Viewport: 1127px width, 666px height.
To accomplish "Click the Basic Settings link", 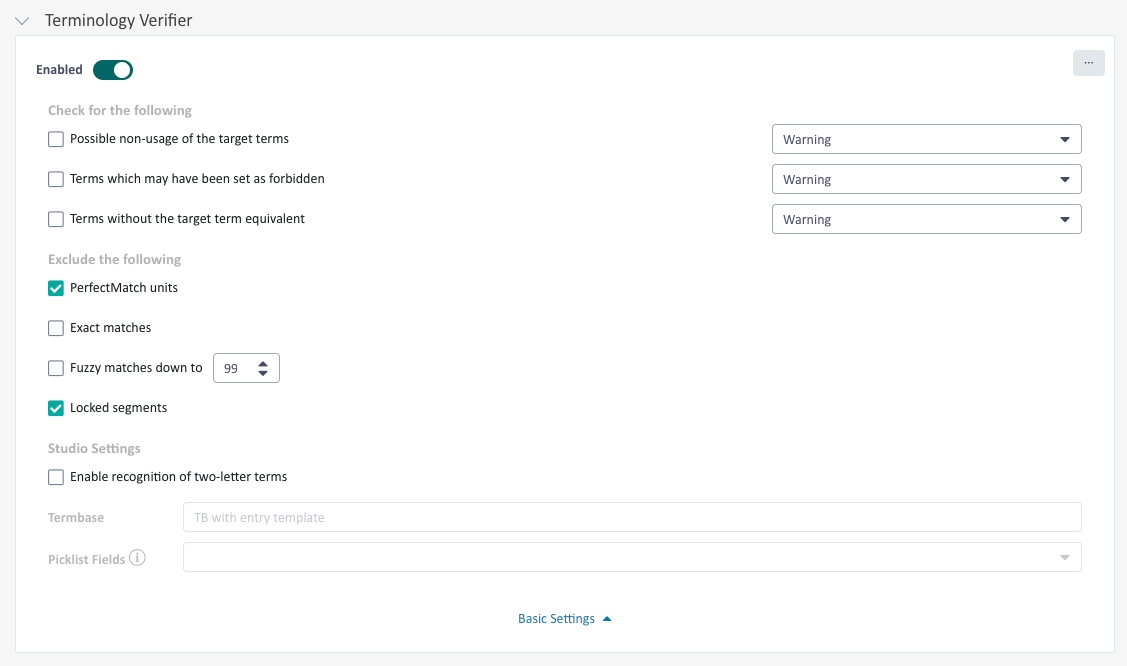I will (564, 619).
